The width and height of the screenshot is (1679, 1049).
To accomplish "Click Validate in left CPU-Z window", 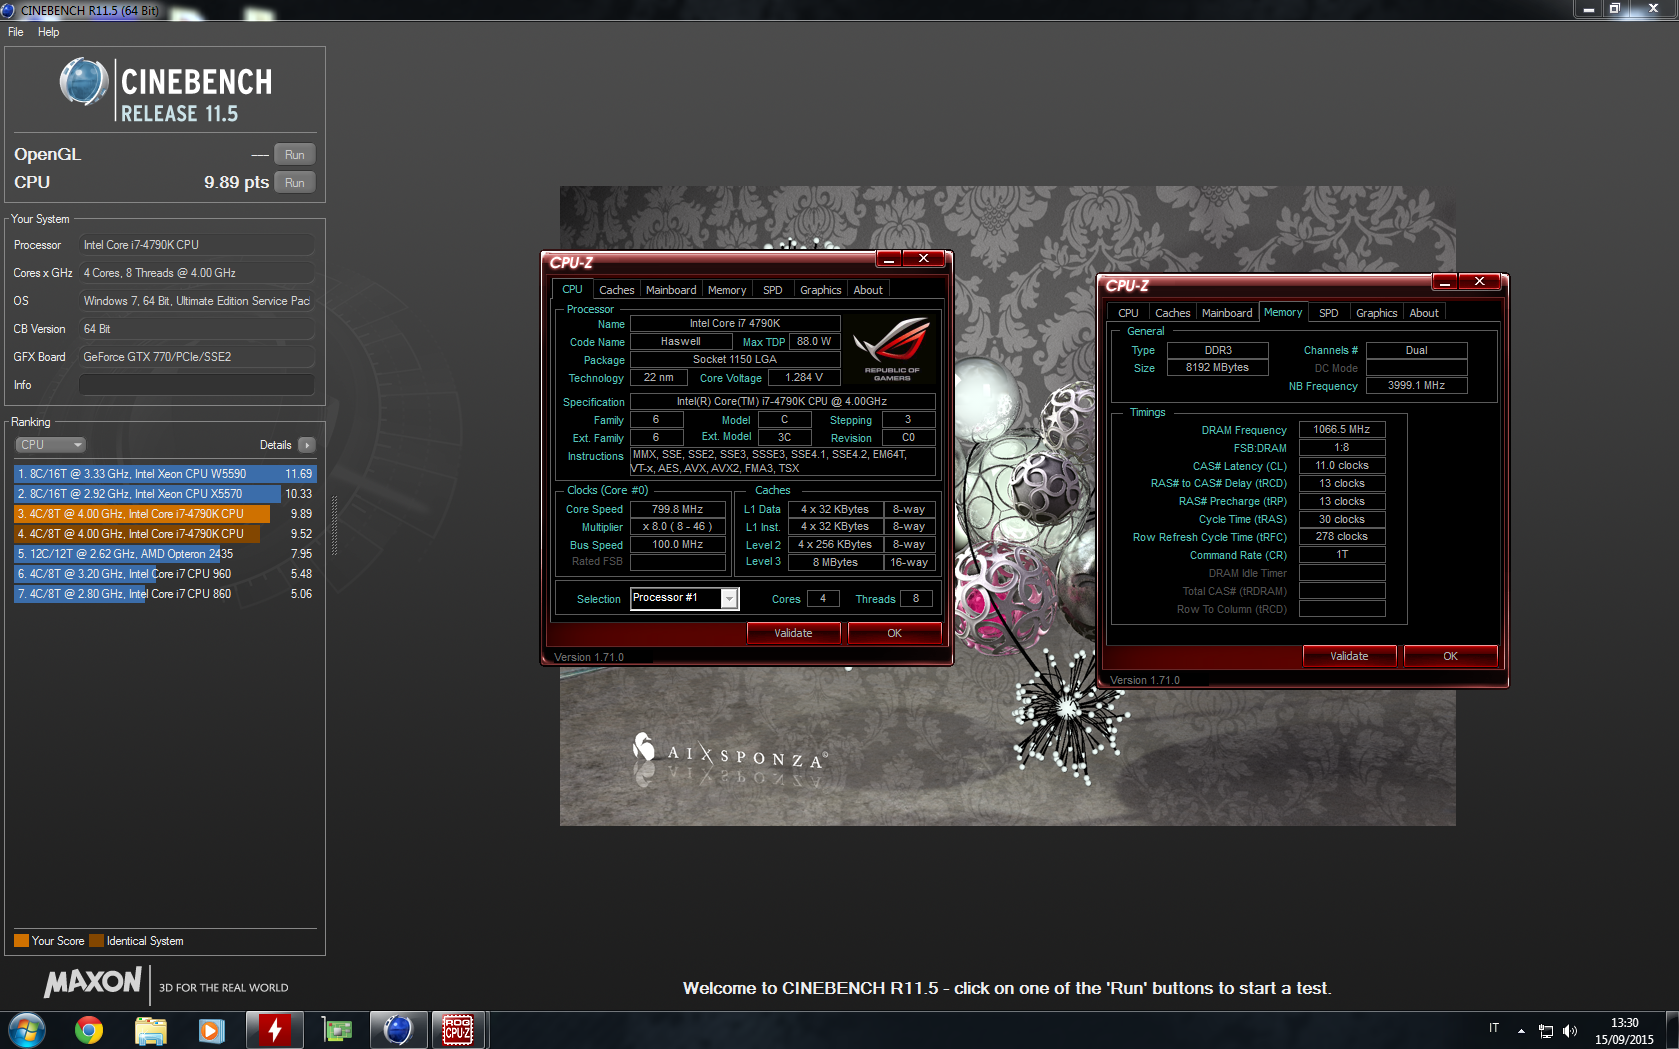I will 793,633.
